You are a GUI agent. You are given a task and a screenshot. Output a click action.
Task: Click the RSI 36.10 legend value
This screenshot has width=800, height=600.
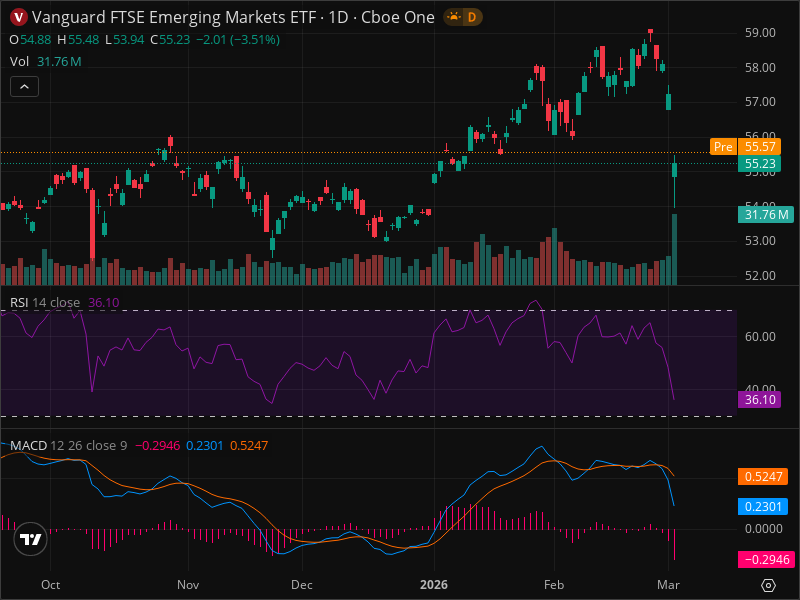click(104, 303)
